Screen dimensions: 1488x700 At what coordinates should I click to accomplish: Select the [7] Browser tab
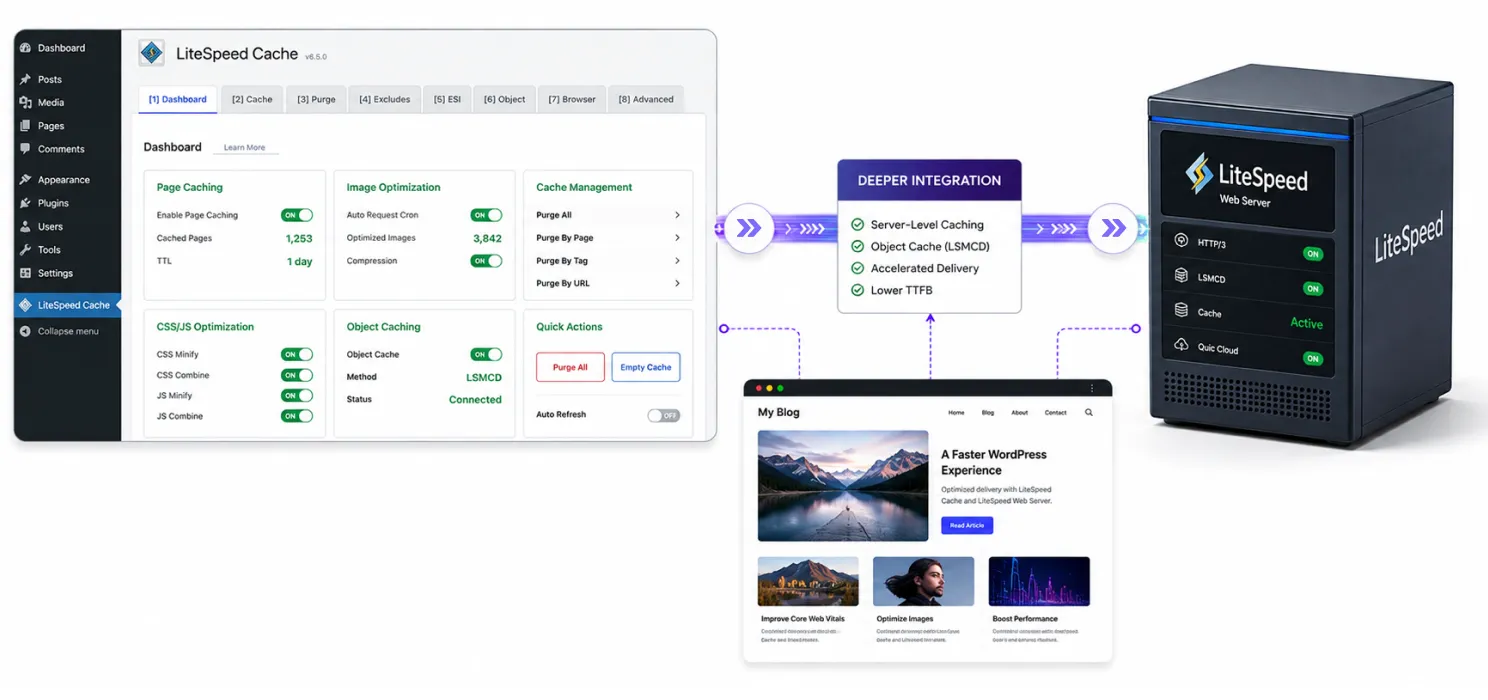click(571, 99)
